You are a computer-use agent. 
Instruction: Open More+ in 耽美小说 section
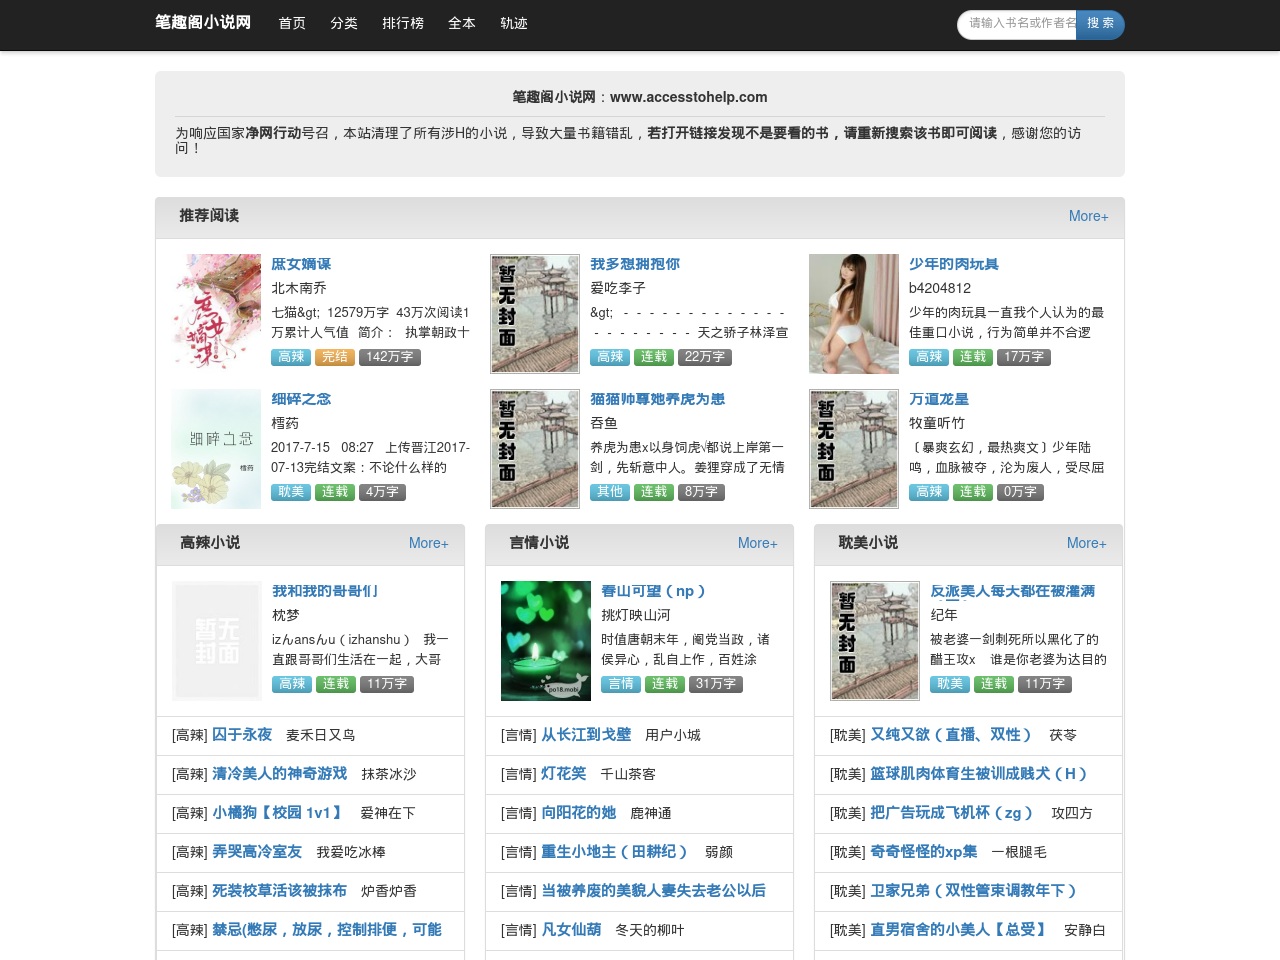(1086, 543)
